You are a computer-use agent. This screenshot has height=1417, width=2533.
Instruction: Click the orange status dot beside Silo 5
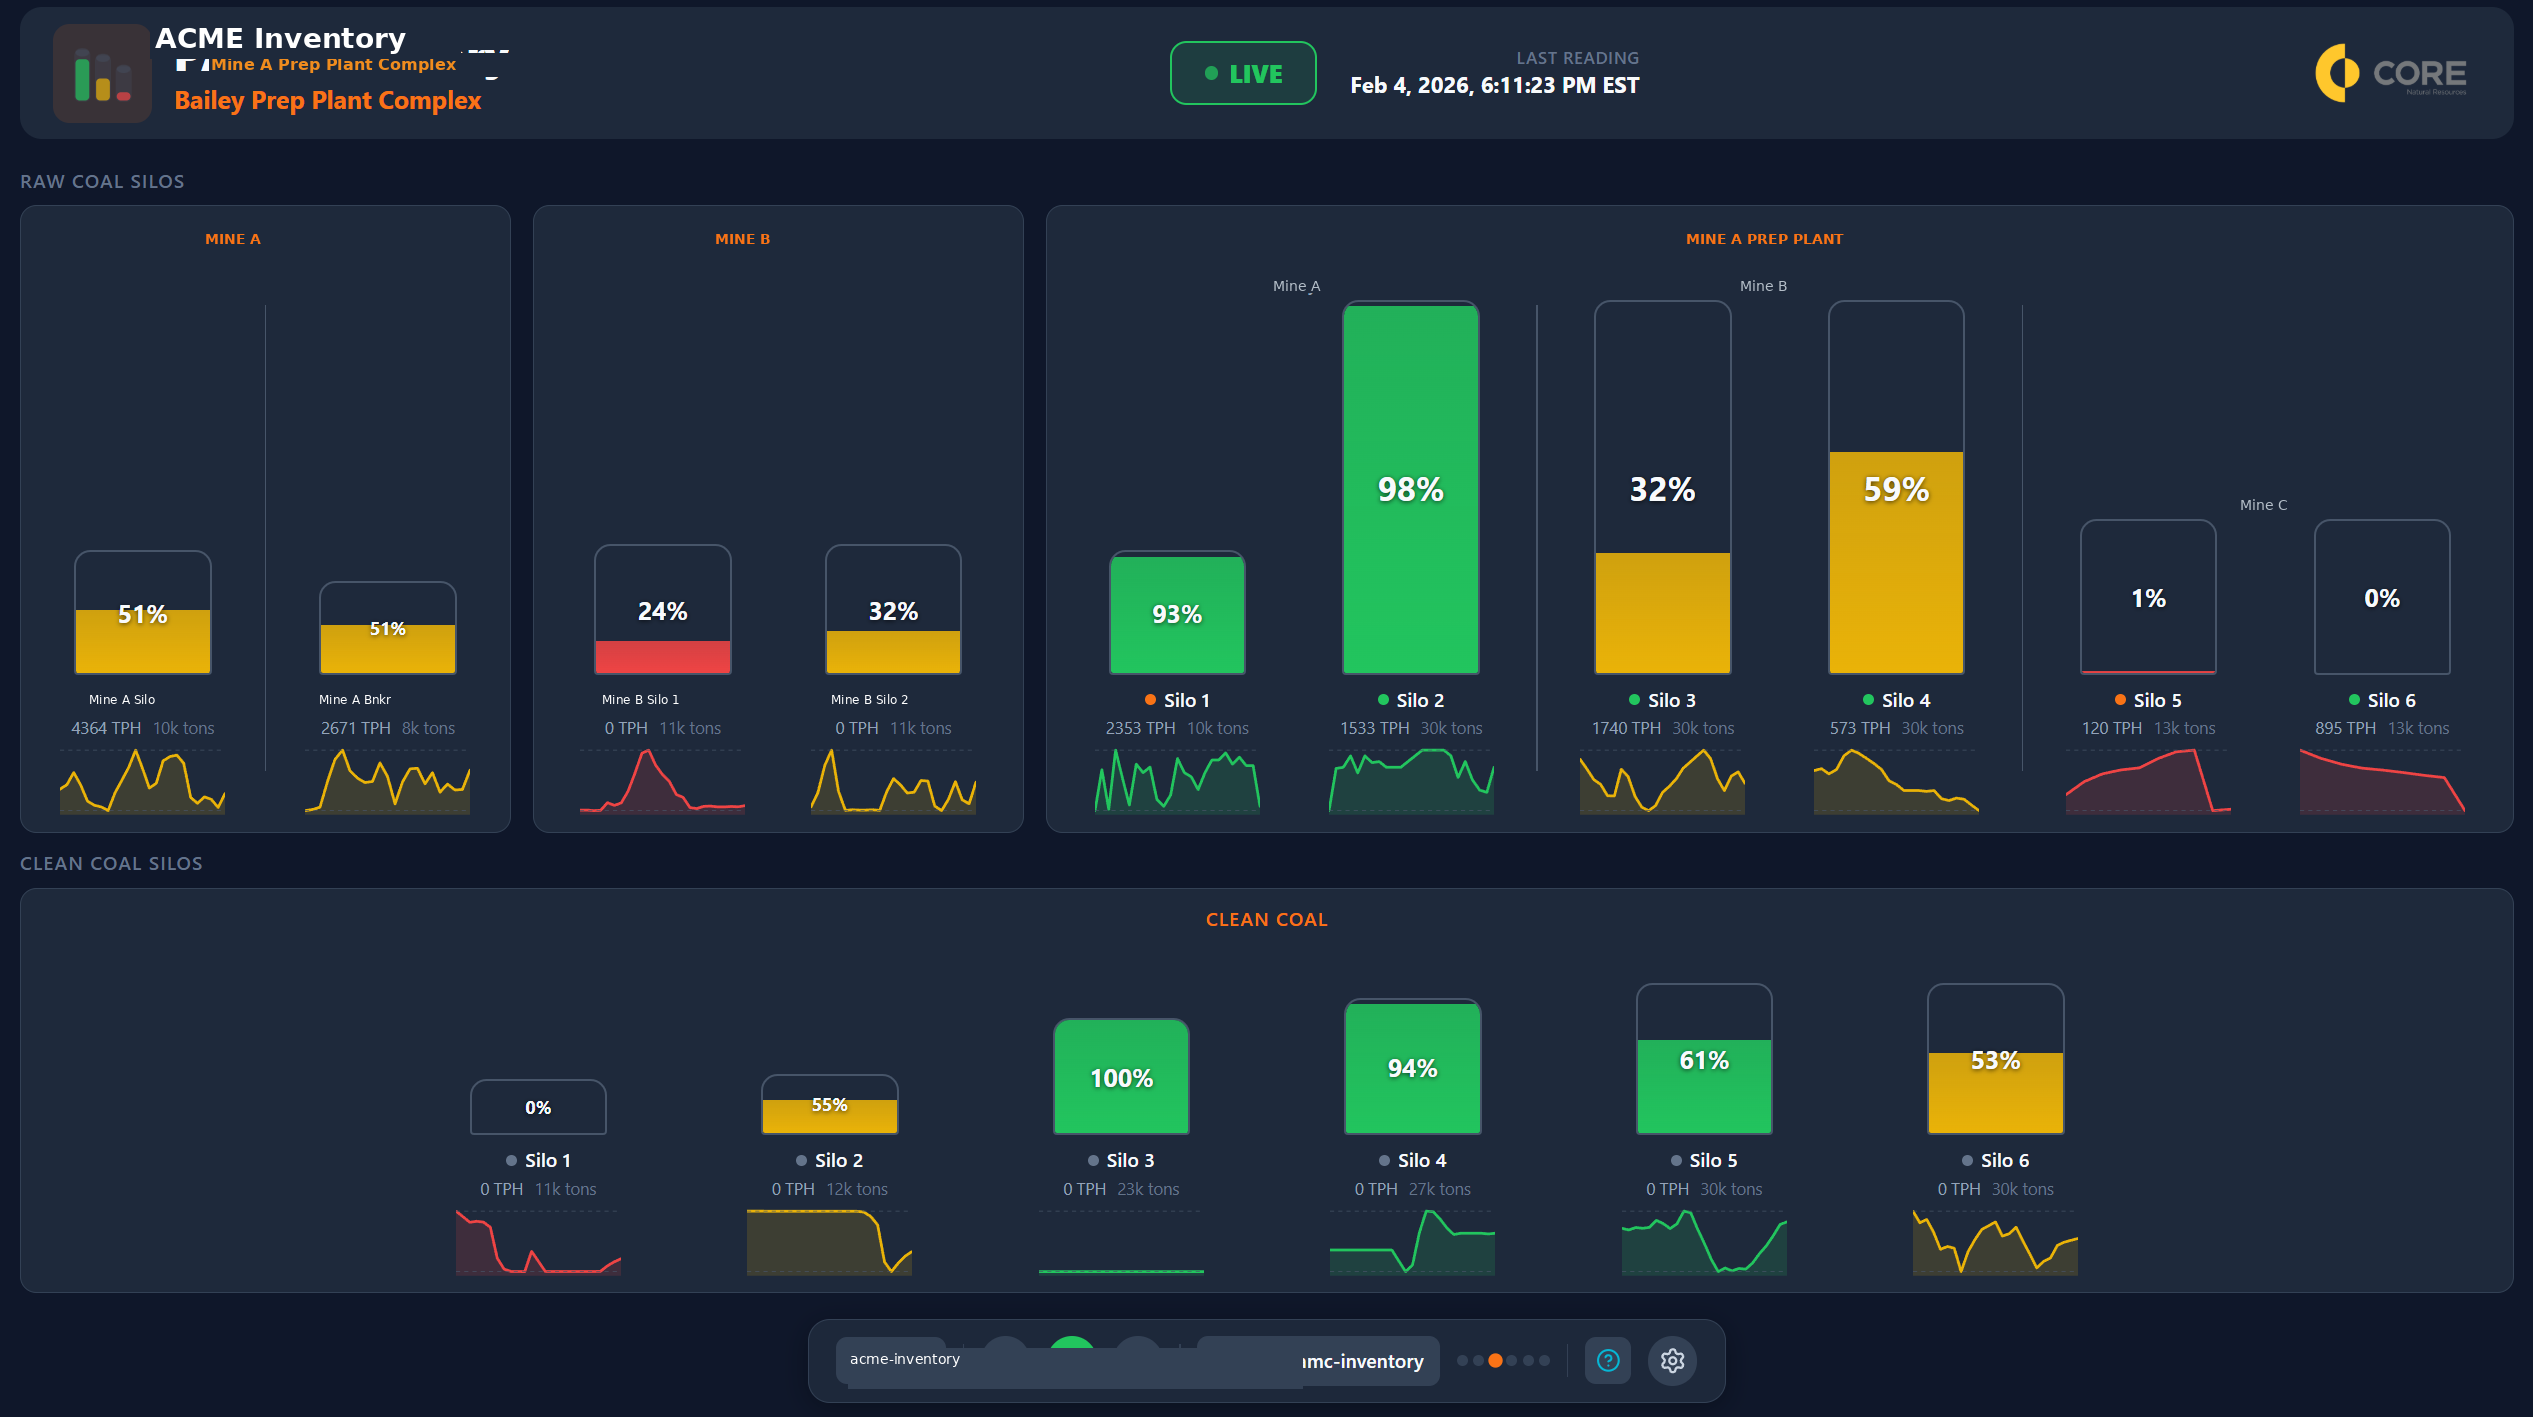coord(2118,700)
